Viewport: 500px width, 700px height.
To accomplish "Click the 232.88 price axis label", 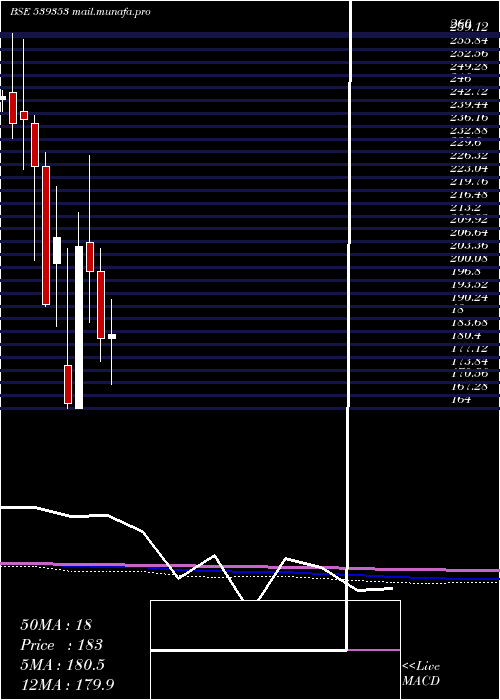I will point(468,131).
